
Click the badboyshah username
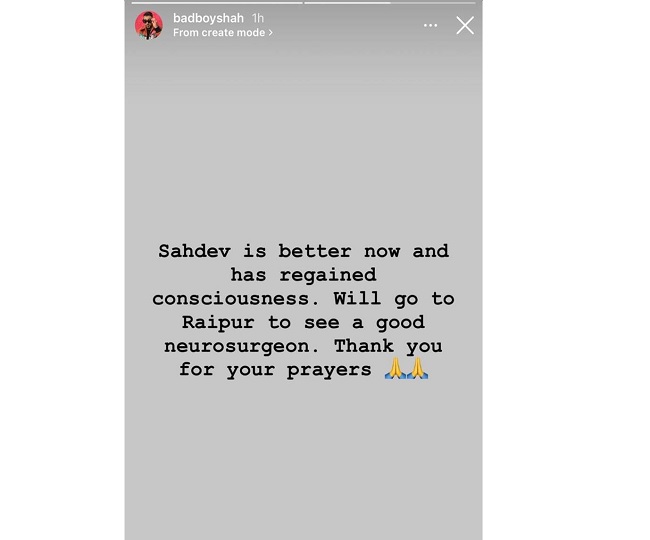point(208,18)
